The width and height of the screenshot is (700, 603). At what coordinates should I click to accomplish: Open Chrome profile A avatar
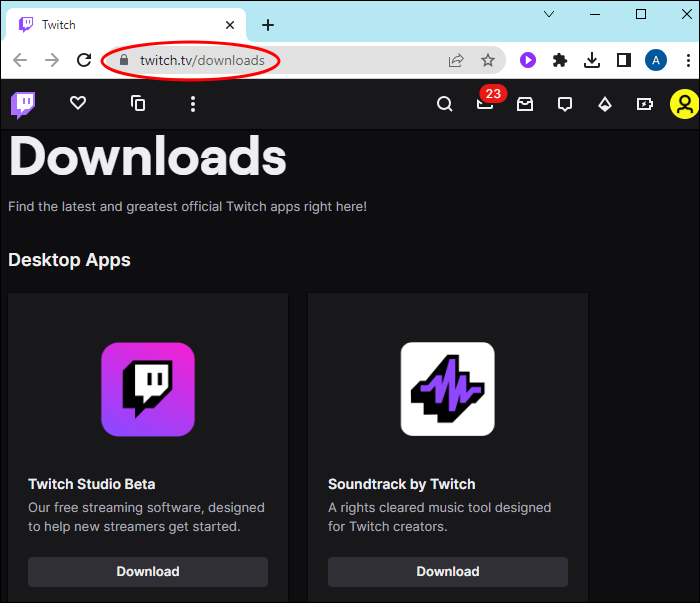click(x=656, y=60)
